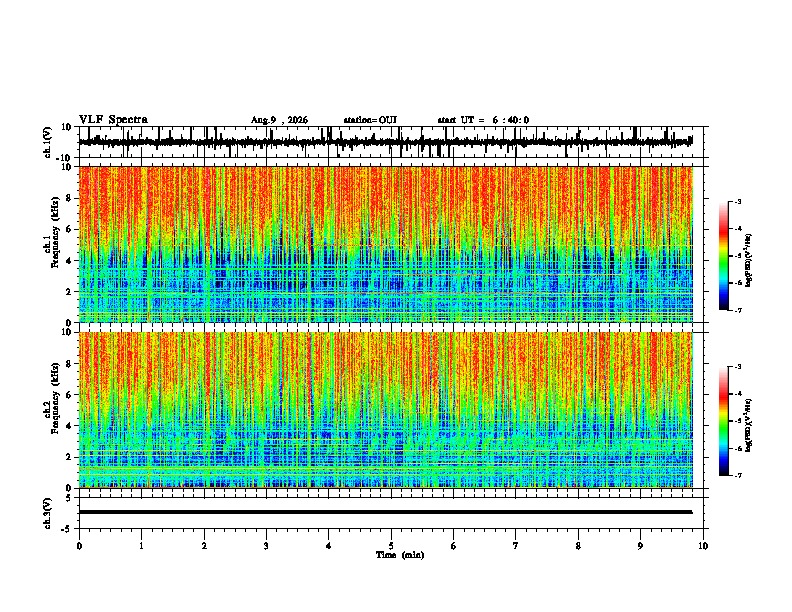792x612 pixels.
Task: Click the ch.1 voltage waveform trace
Action: tap(385, 142)
